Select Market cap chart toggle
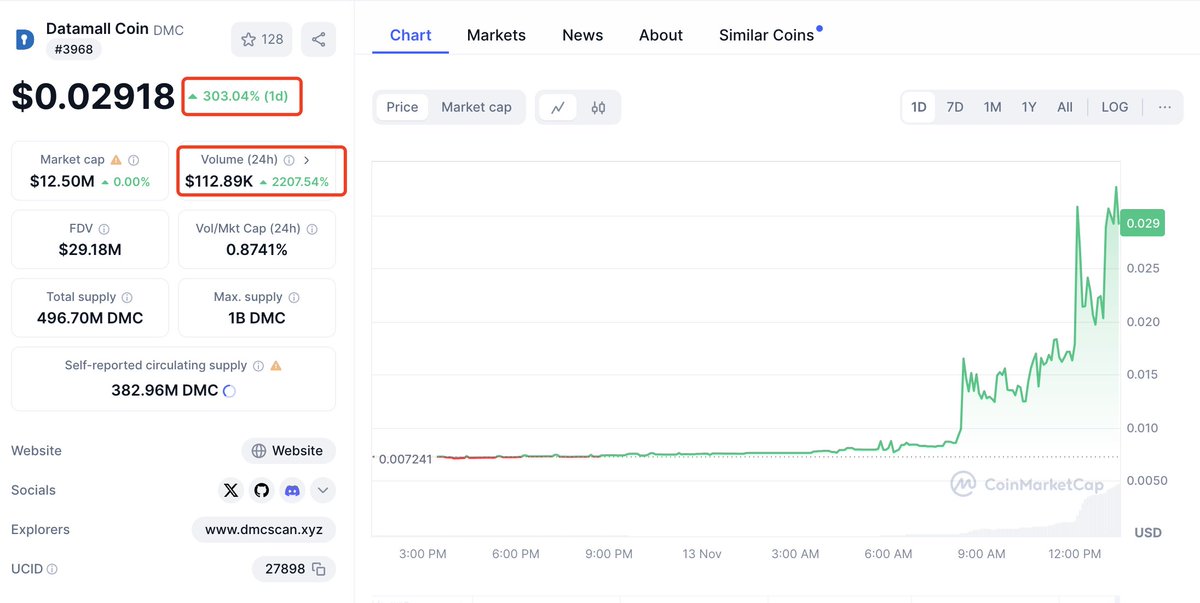This screenshot has height=603, width=1200. 476,107
